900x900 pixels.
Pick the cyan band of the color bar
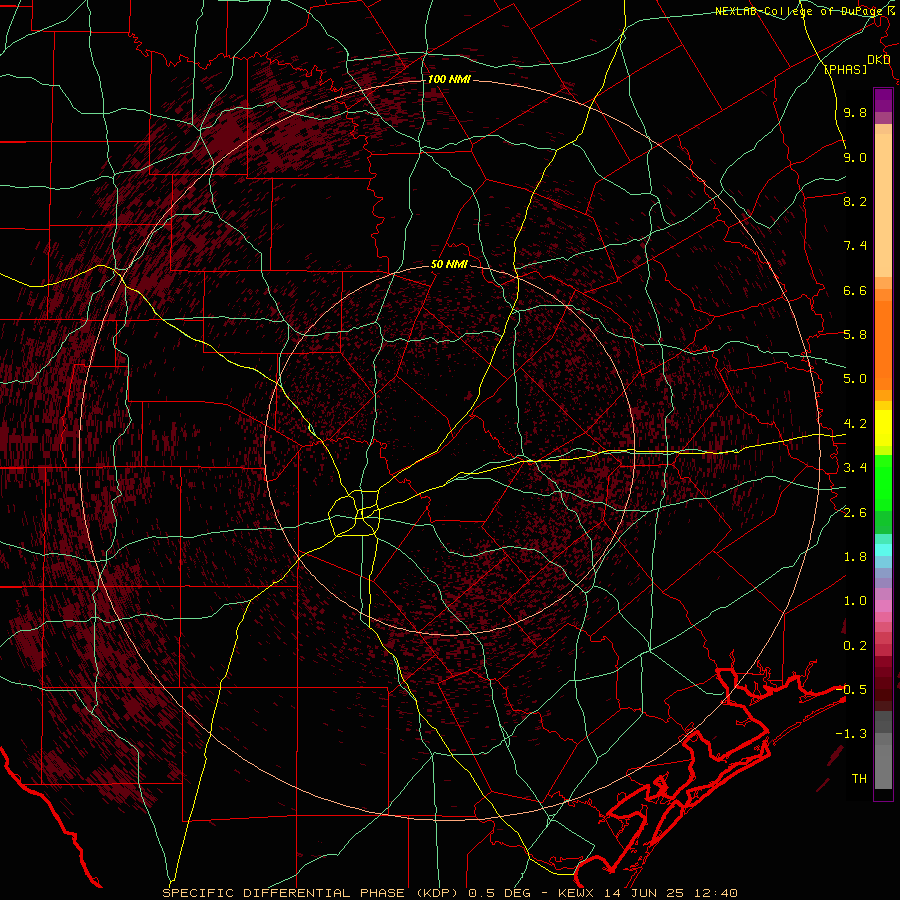point(883,549)
